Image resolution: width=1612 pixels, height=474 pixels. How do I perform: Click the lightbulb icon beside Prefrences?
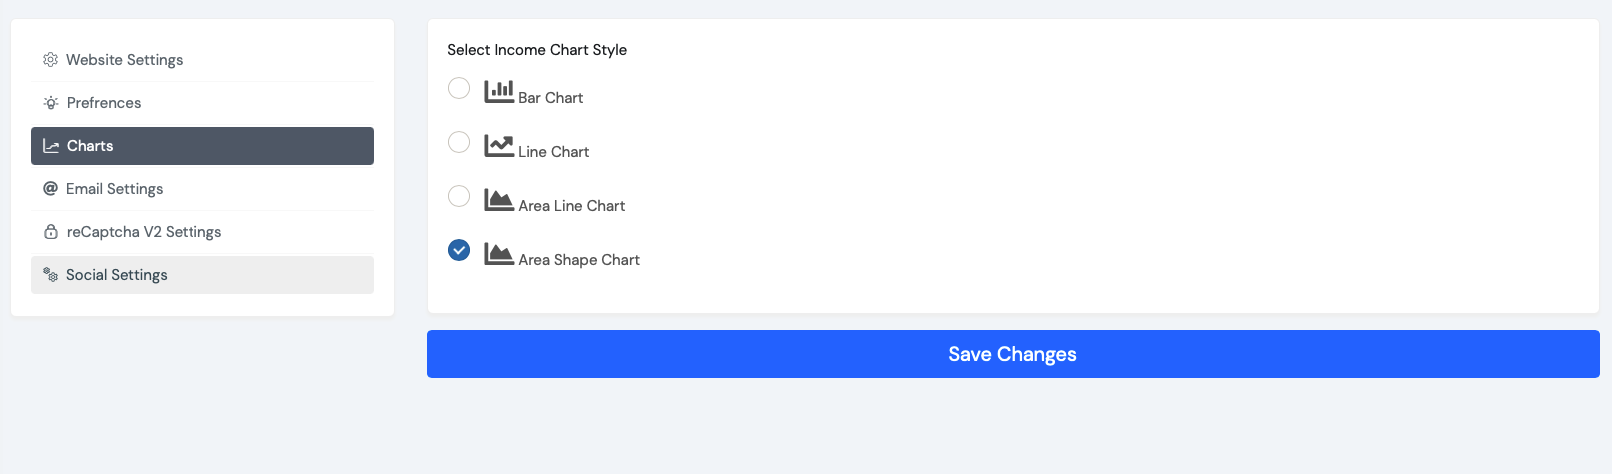pyautogui.click(x=51, y=103)
